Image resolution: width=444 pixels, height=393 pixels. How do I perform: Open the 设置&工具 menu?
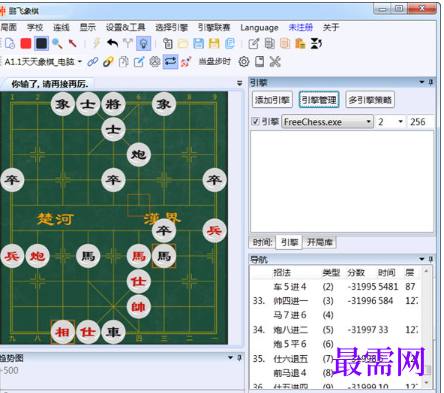point(125,27)
